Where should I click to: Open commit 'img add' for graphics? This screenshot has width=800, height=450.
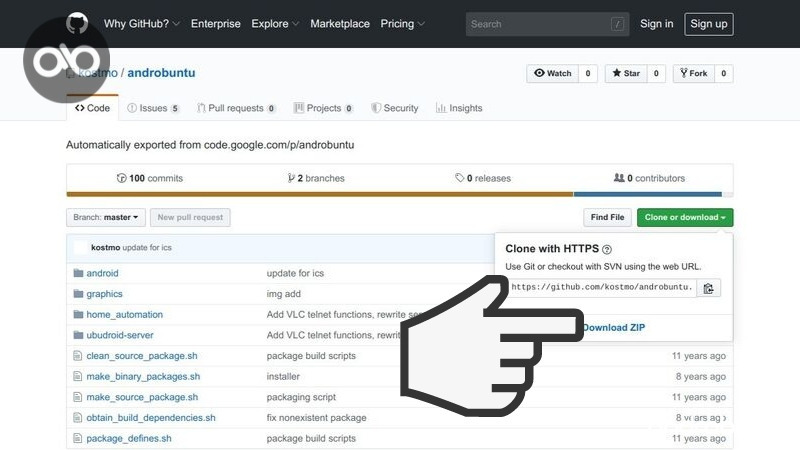coord(284,294)
